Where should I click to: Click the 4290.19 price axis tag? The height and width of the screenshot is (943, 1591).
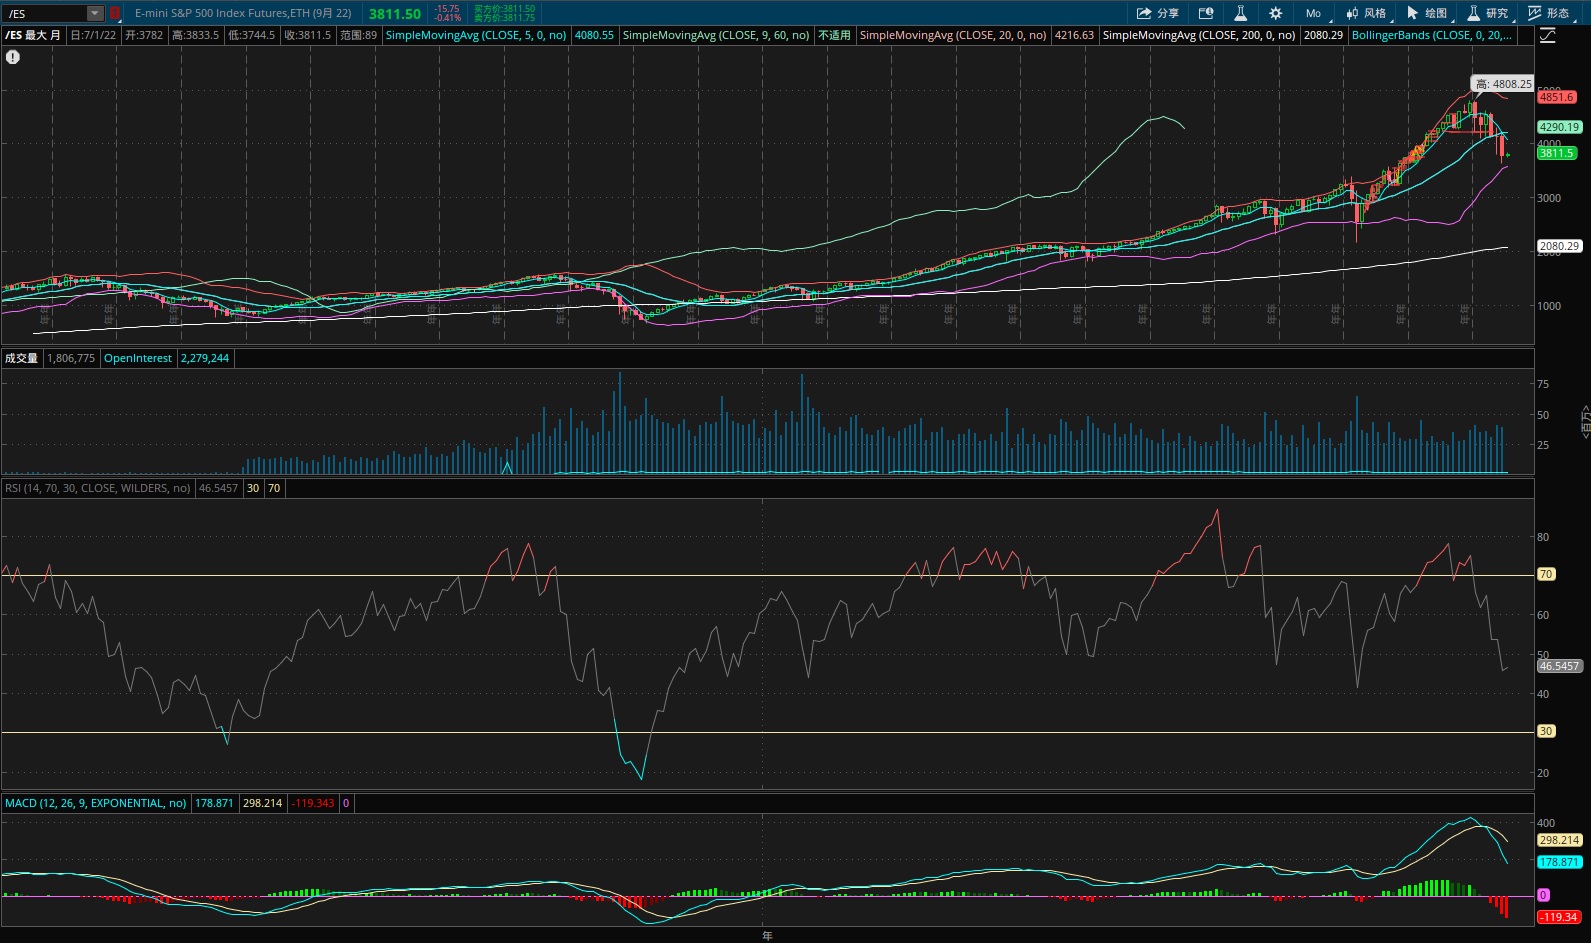(1560, 127)
